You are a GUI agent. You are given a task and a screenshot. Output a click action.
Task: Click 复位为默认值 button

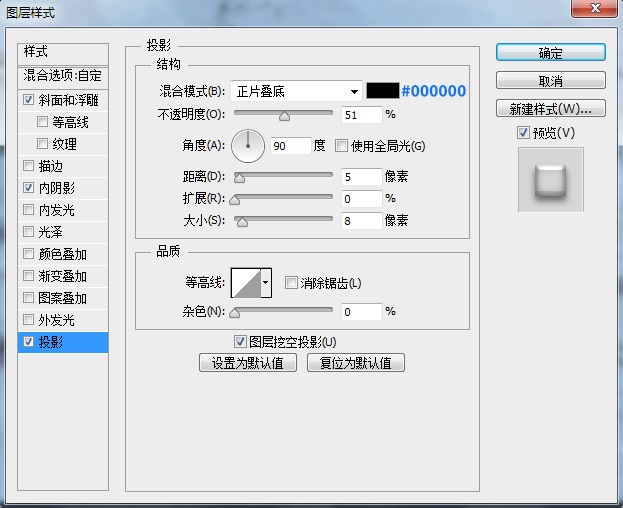(x=356, y=363)
